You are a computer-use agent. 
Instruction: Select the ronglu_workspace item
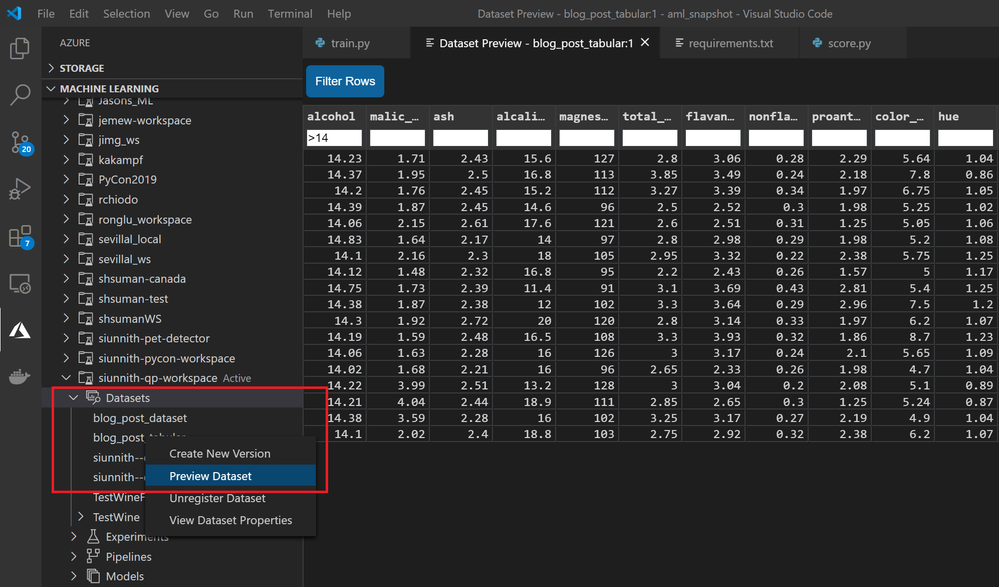145,219
